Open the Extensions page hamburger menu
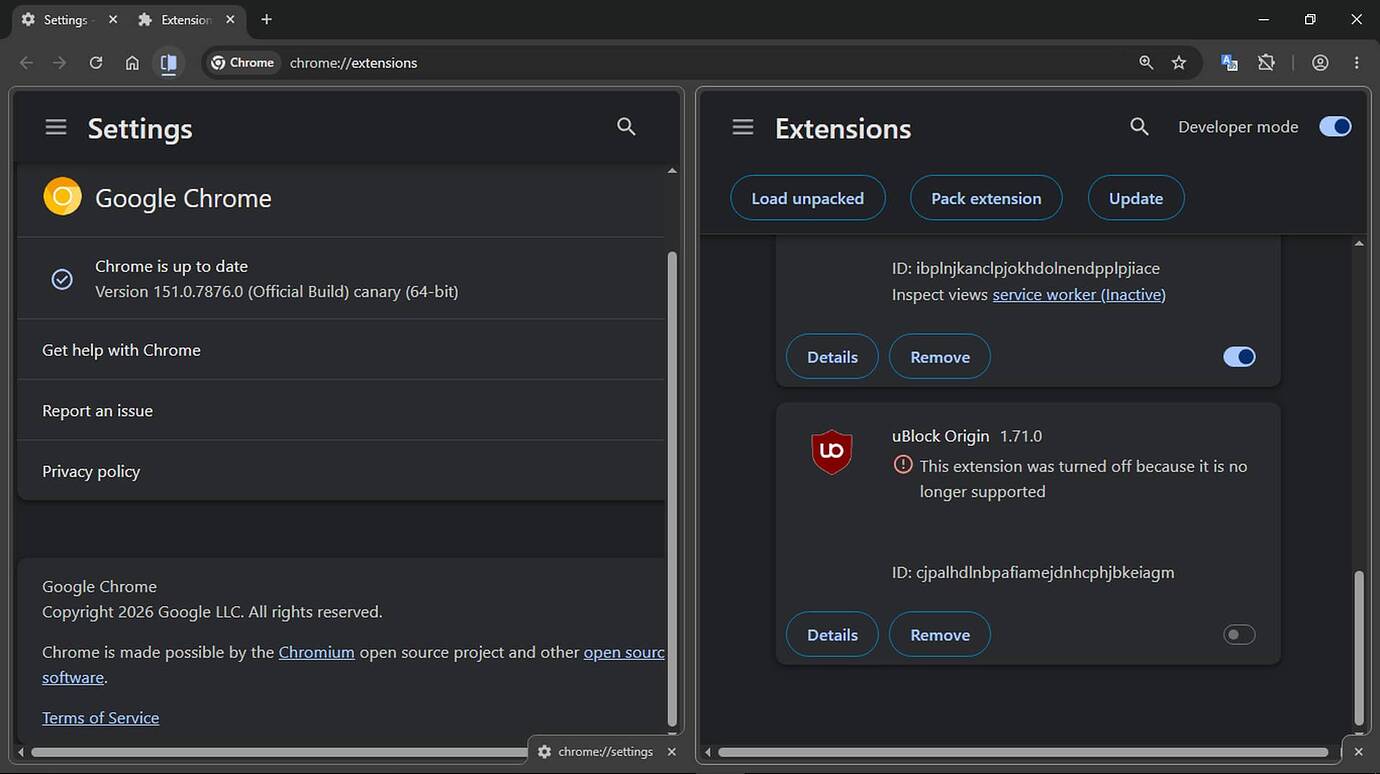Image resolution: width=1380 pixels, height=774 pixels. pos(743,127)
